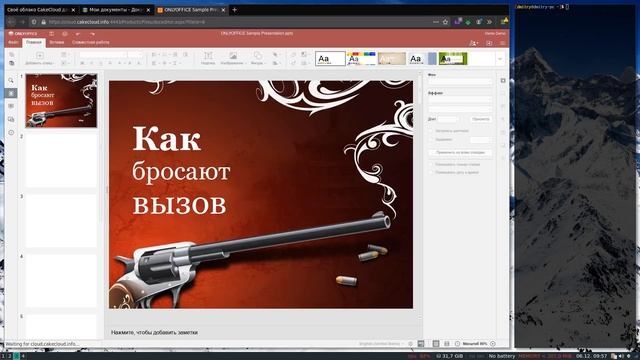Image resolution: width=640 pixels, height=360 pixels.
Task: Select the beige slide theme
Action: point(392,59)
